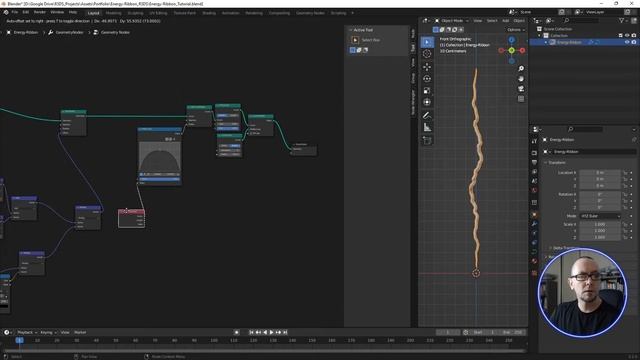Screen dimensions: 640x360
Task: Select the Measure tool
Action: click(427, 127)
